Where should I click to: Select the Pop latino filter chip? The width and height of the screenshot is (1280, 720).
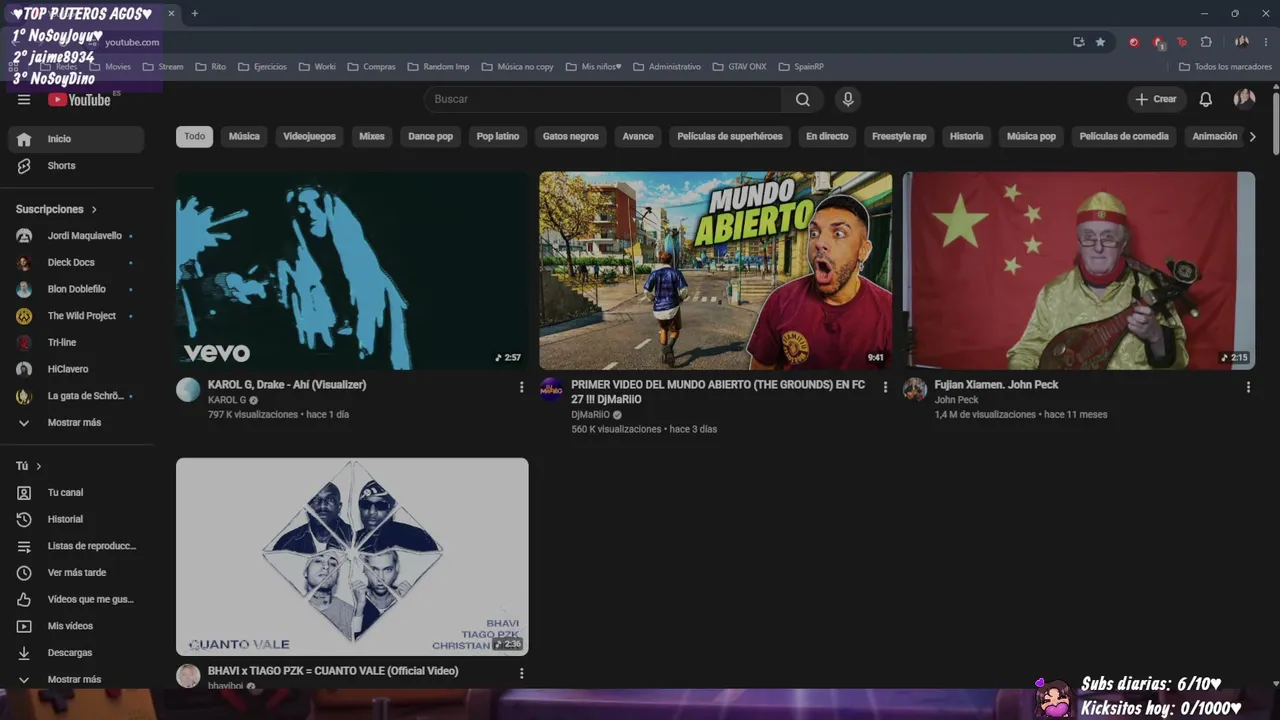coord(498,137)
